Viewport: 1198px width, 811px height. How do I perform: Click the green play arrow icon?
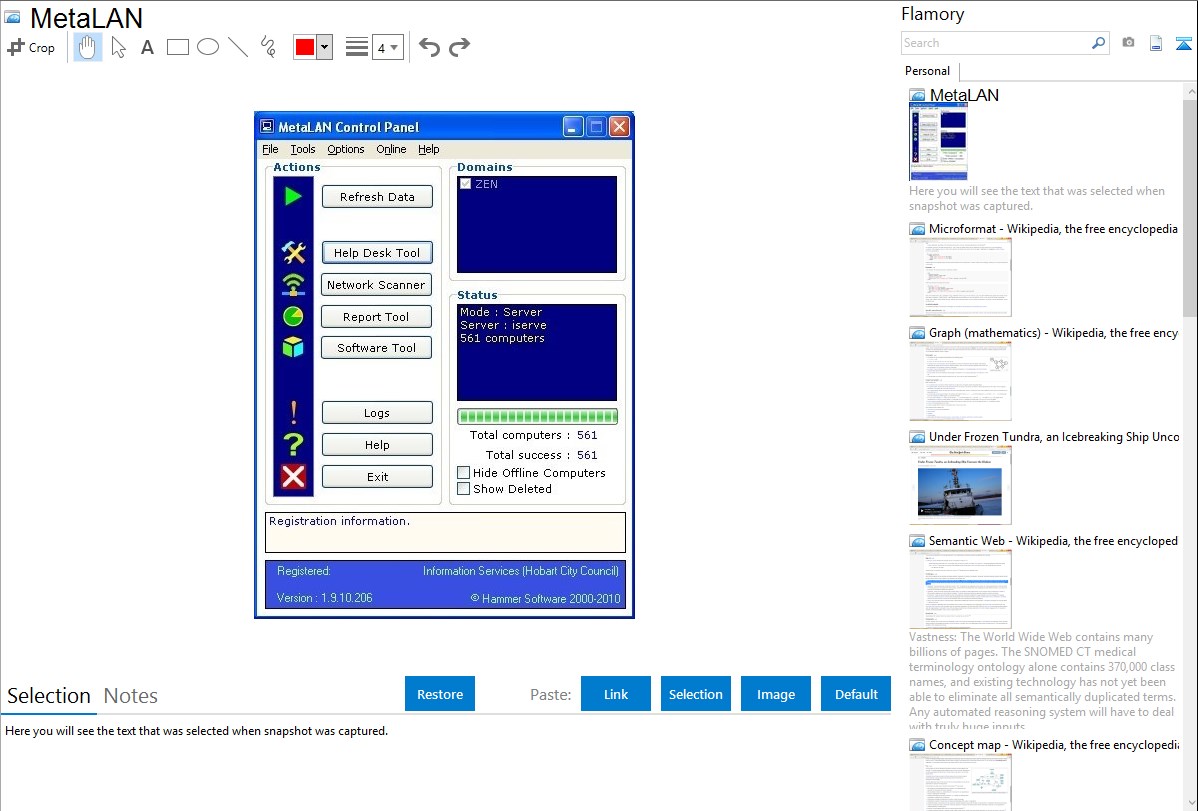[293, 196]
